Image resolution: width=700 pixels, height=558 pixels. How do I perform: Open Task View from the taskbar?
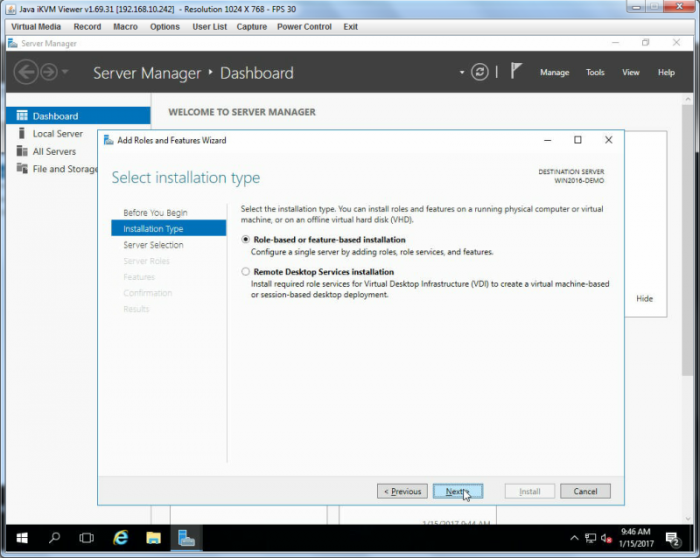click(87, 538)
